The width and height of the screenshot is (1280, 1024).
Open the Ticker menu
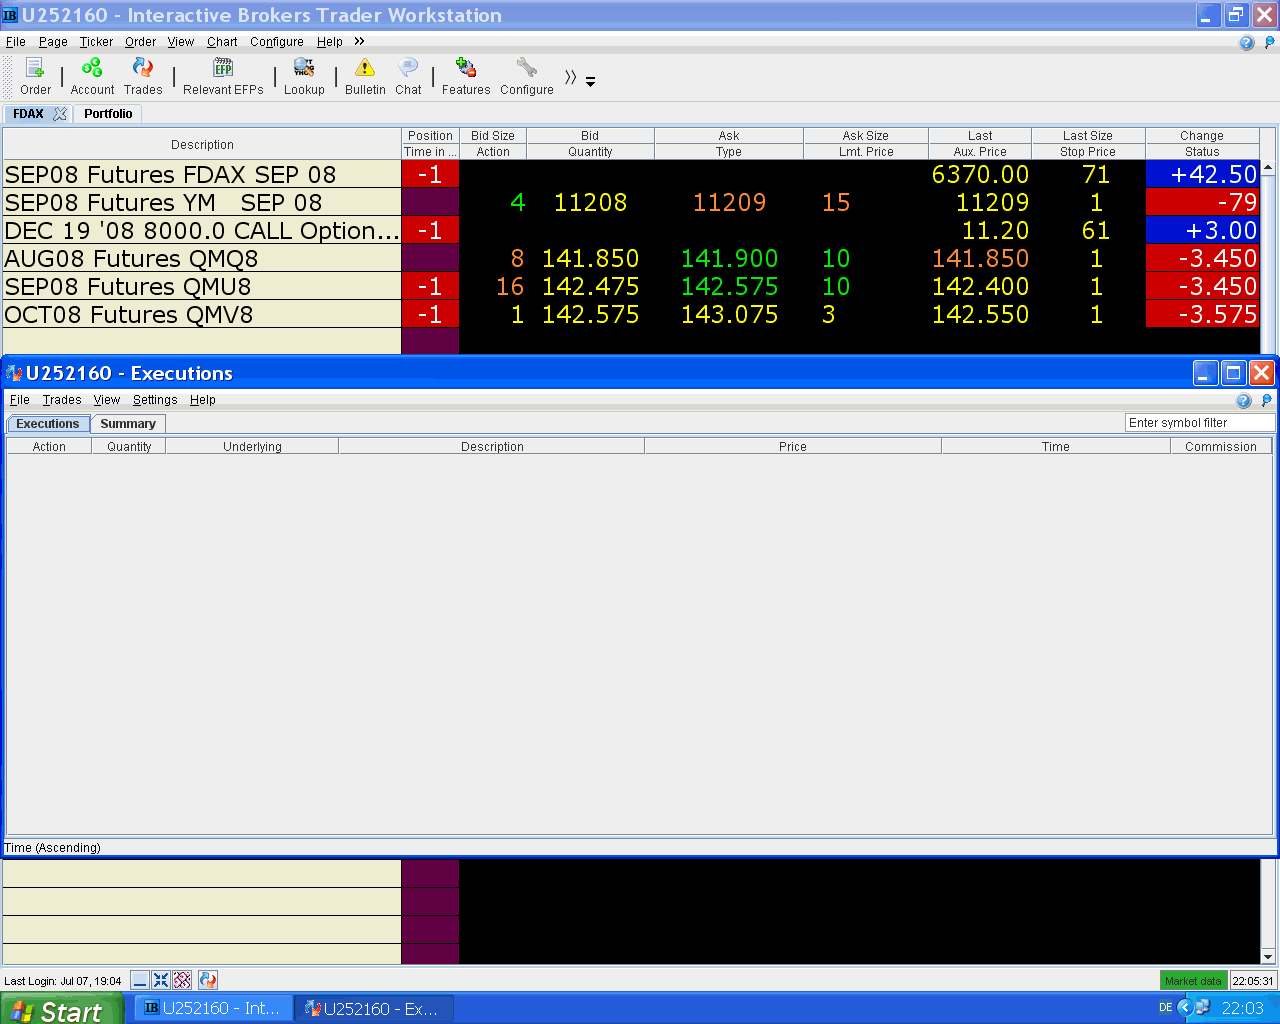point(96,42)
